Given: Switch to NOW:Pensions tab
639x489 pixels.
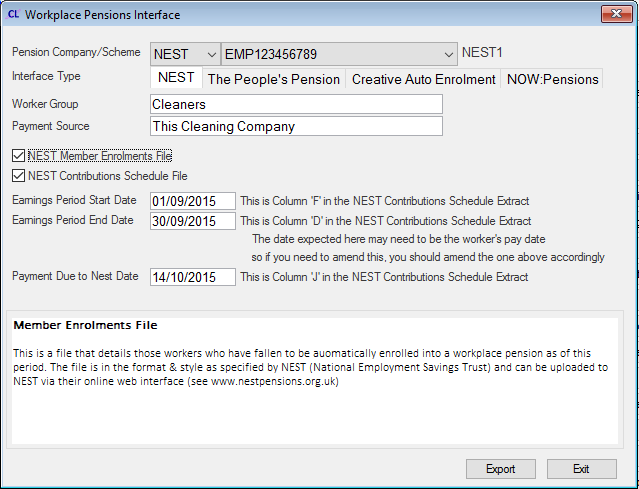Looking at the screenshot, I should point(552,79).
